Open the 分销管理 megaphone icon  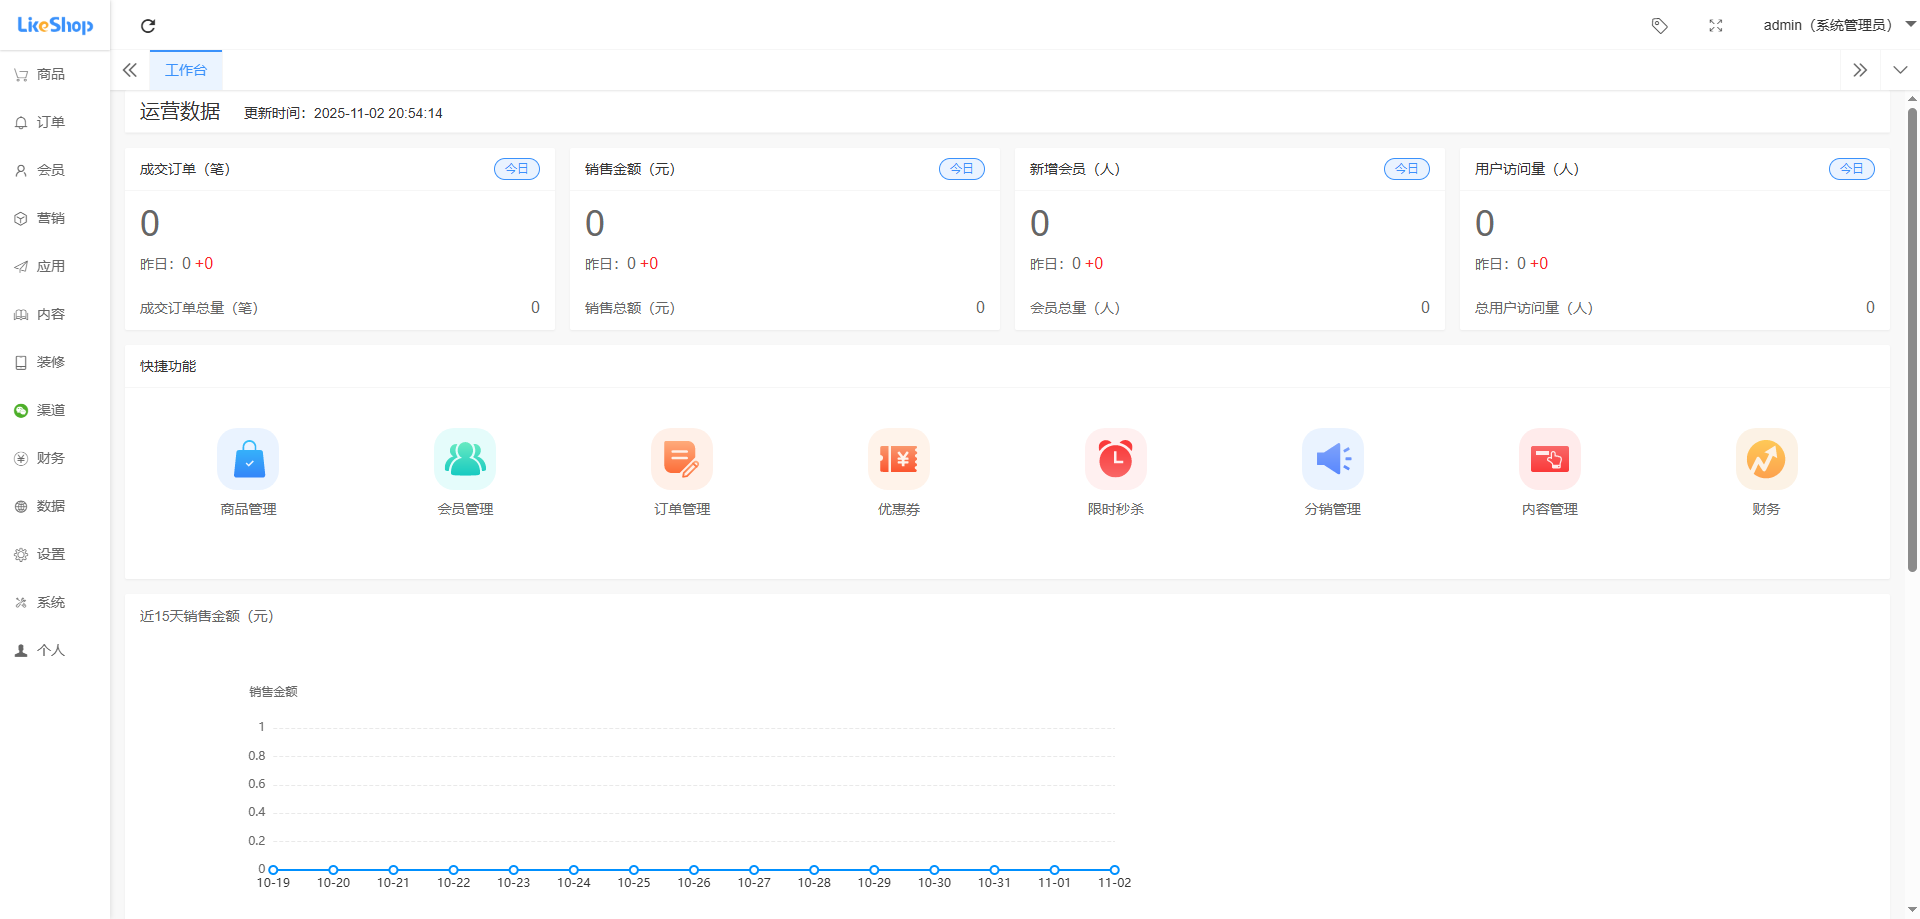(x=1332, y=459)
